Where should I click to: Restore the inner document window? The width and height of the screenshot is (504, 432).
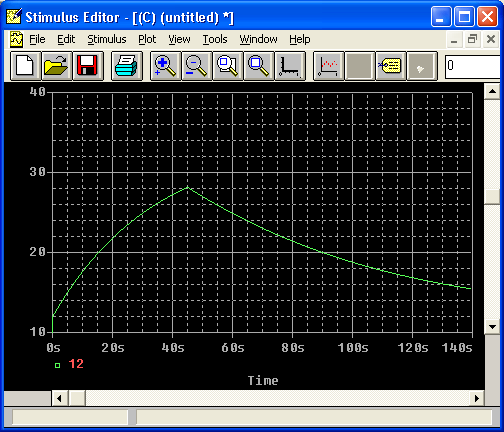click(x=472, y=39)
